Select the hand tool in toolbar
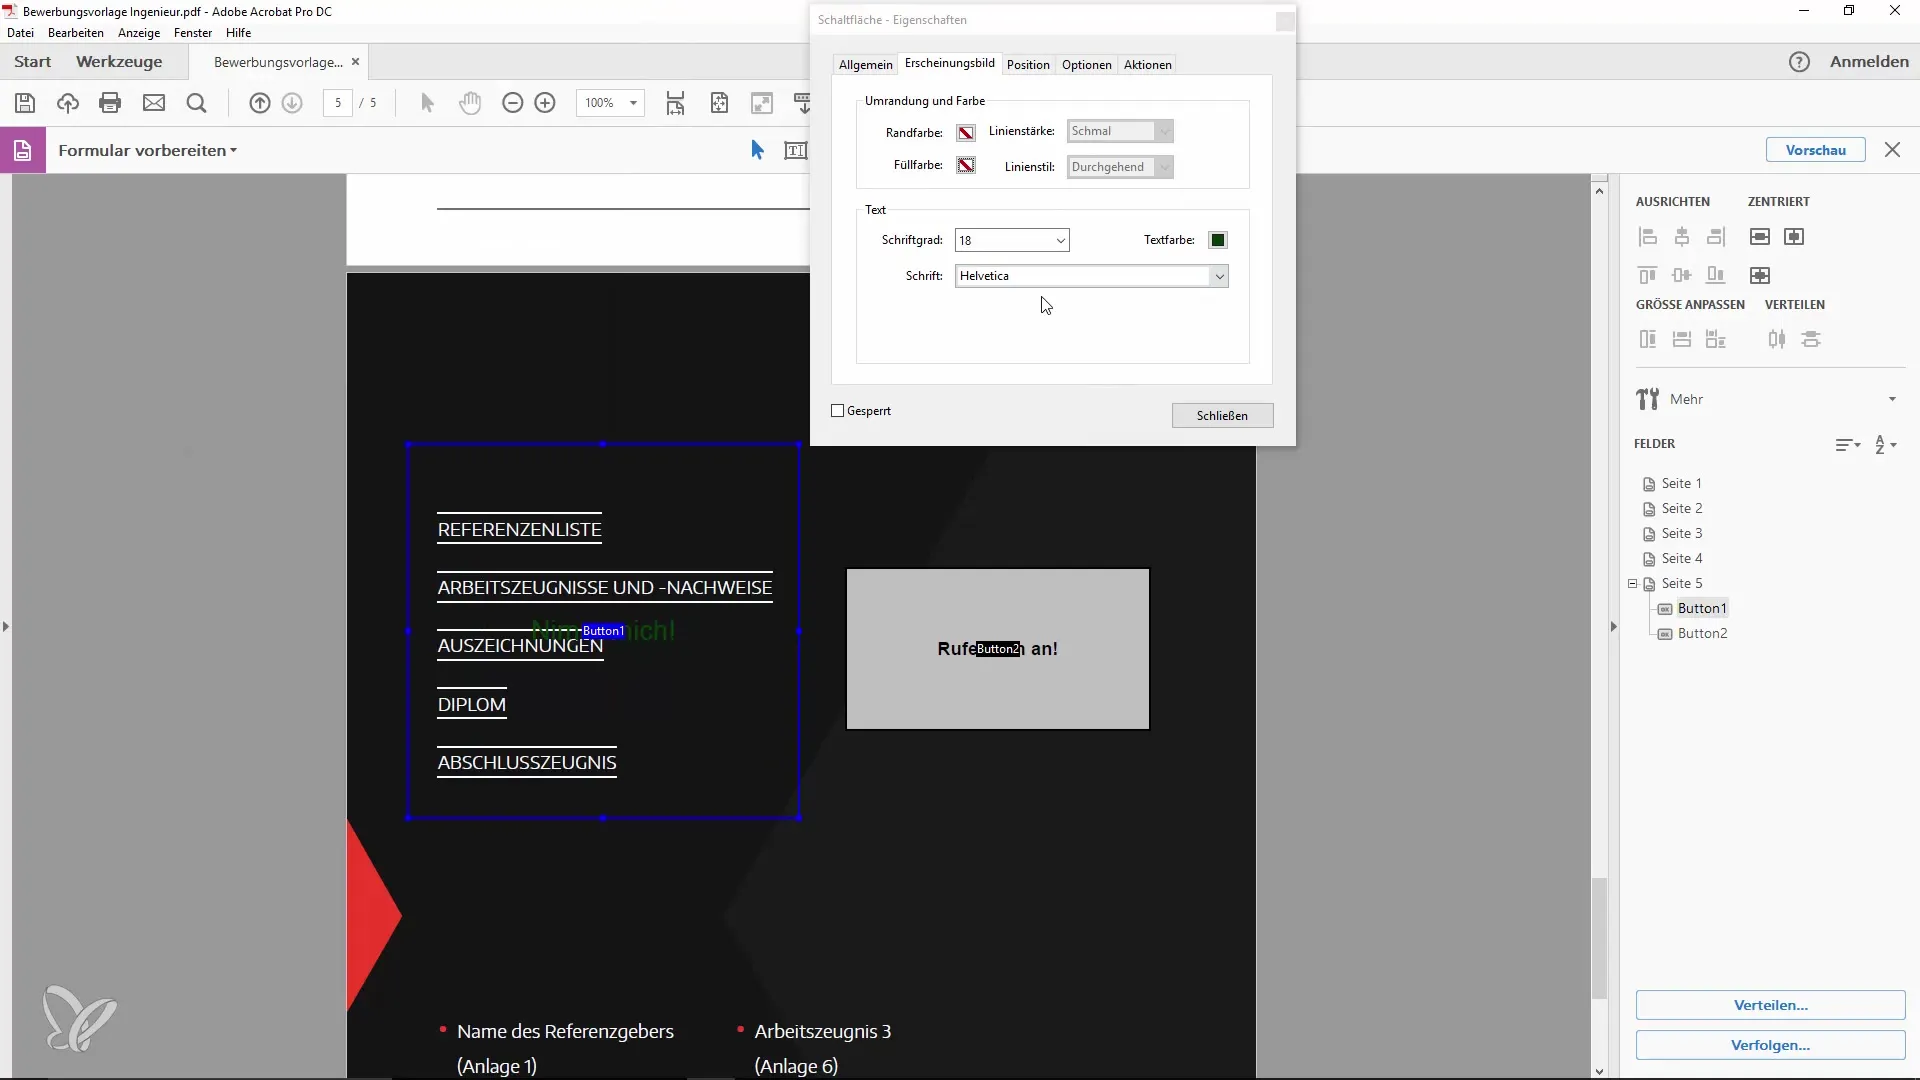 pos(469,103)
